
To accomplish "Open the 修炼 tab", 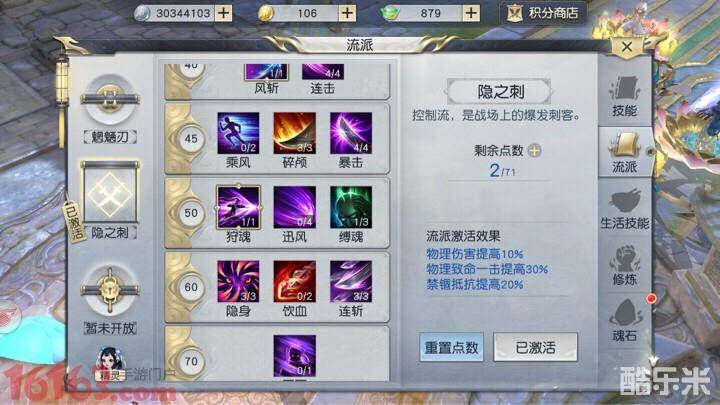I will coord(624,265).
